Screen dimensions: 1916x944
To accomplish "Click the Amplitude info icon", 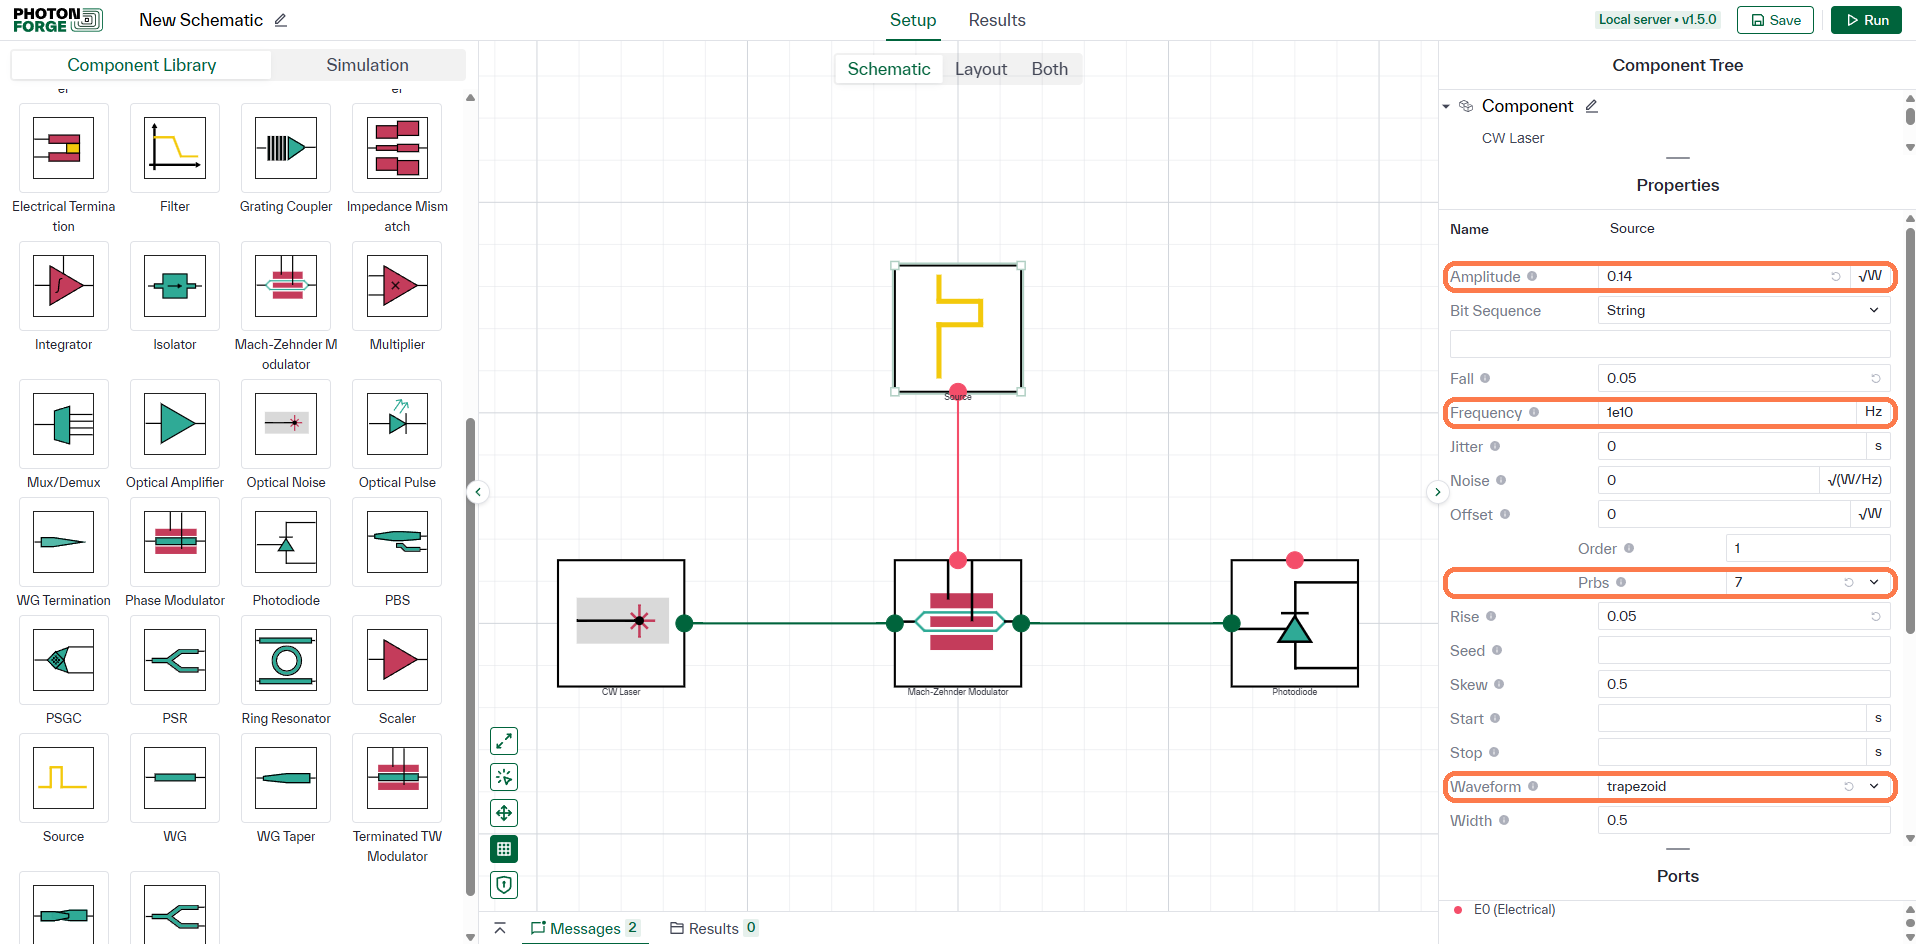I will click(1532, 276).
